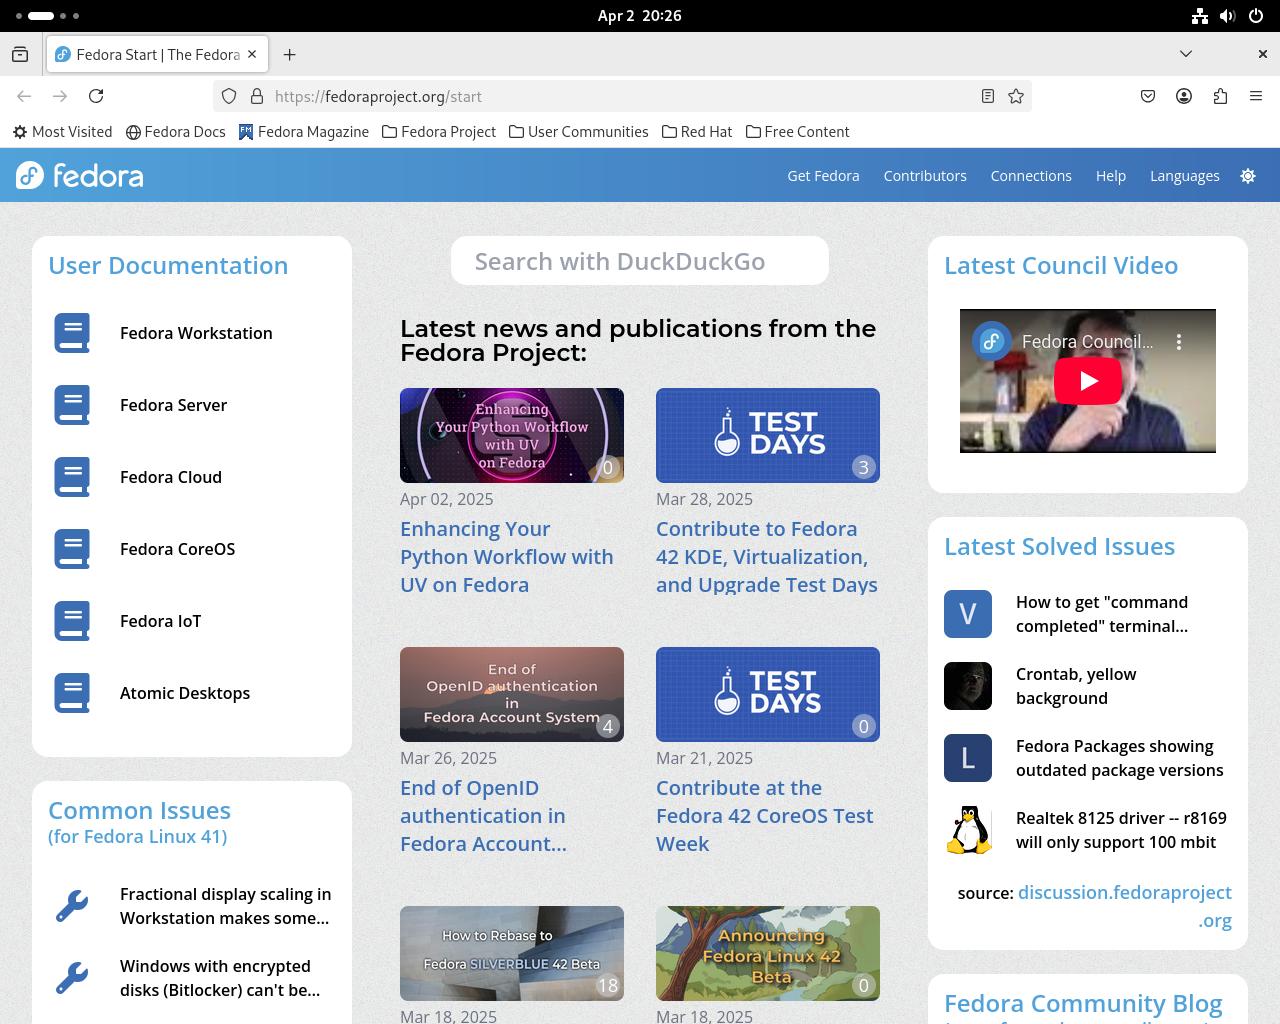Screen dimensions: 1280x1024
Task: Open the Extensions puzzle icon
Action: (1220, 96)
